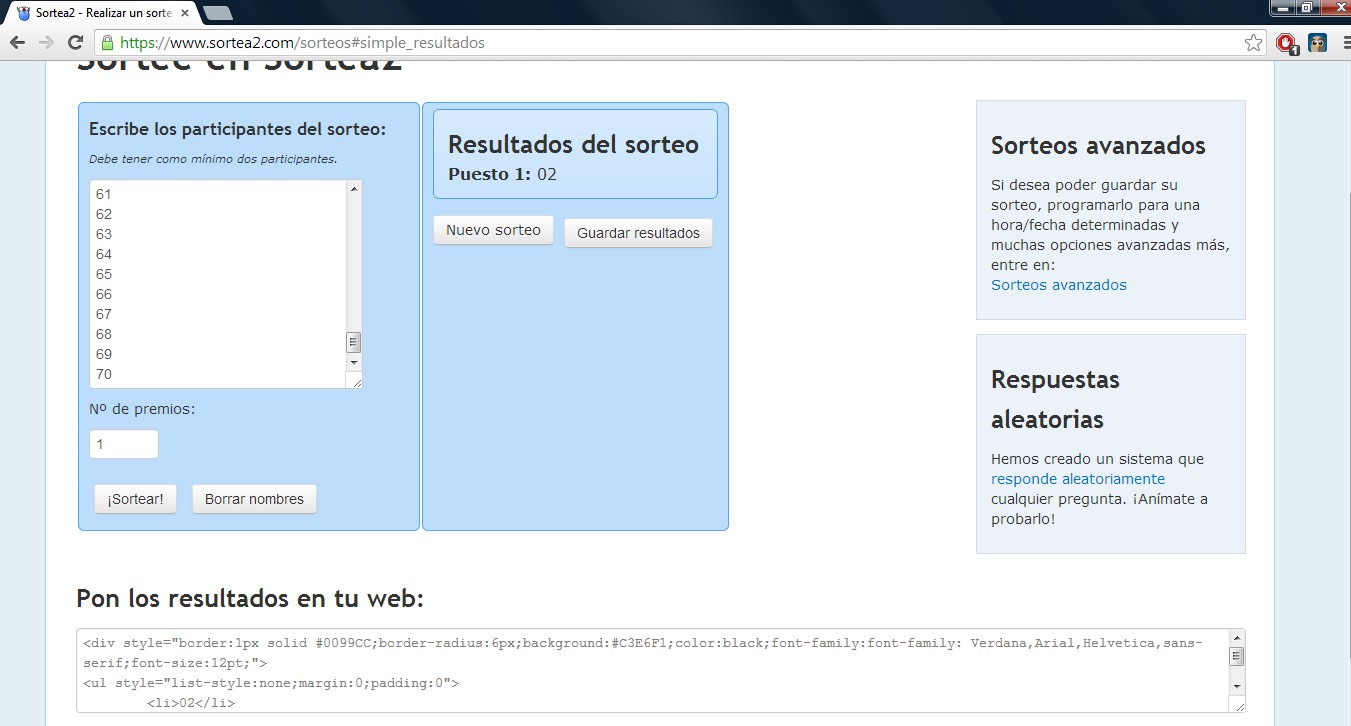The height and width of the screenshot is (726, 1351).
Task: Click the browser back arrow
Action: click(x=17, y=43)
